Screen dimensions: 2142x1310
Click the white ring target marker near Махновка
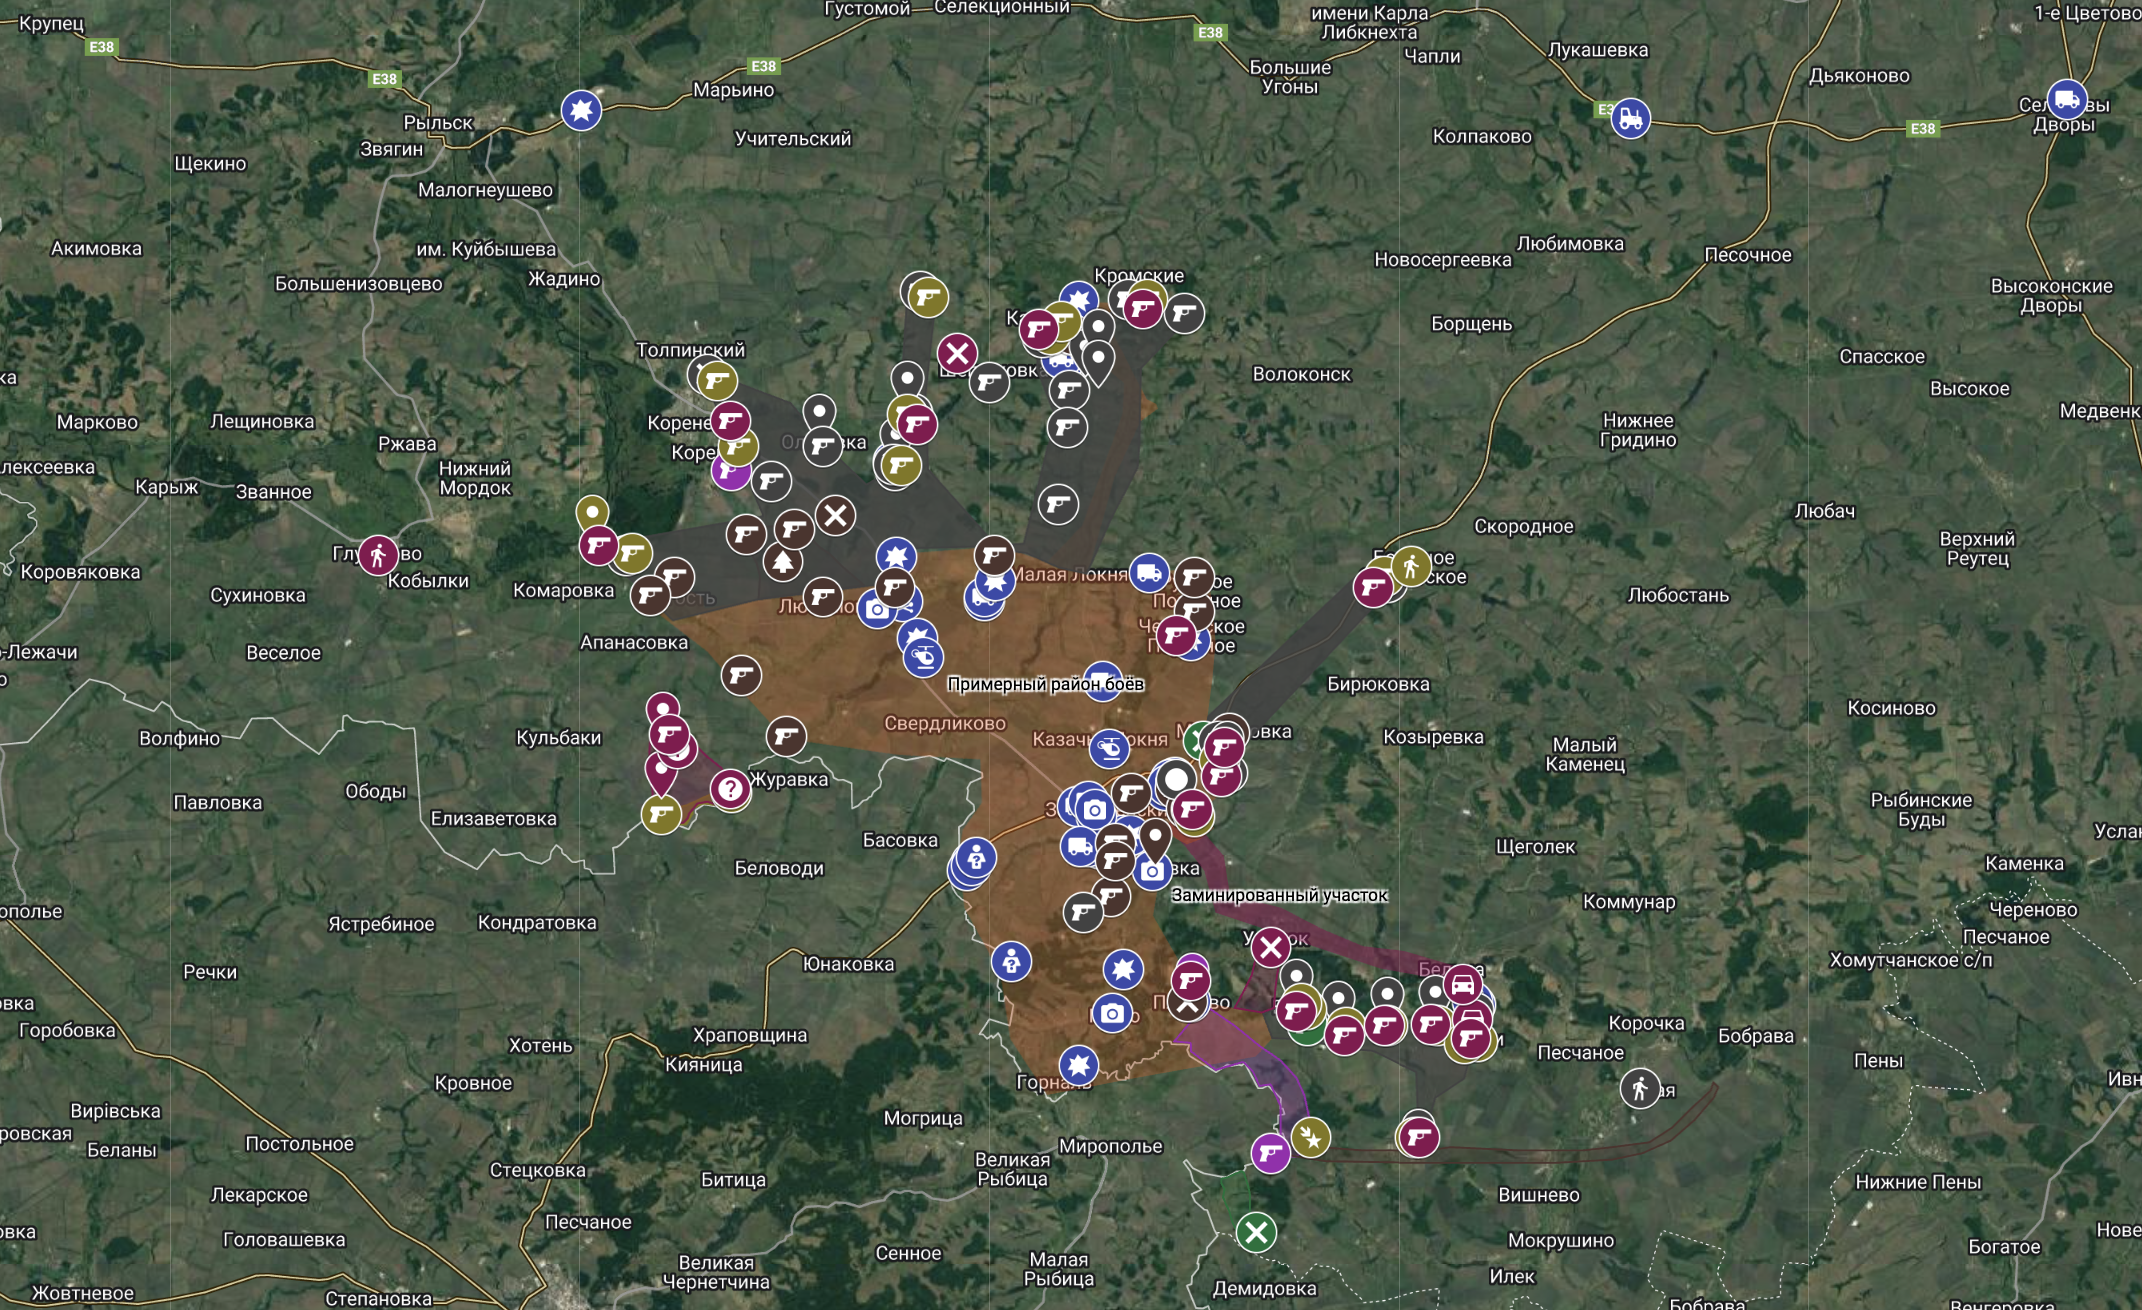click(1175, 779)
